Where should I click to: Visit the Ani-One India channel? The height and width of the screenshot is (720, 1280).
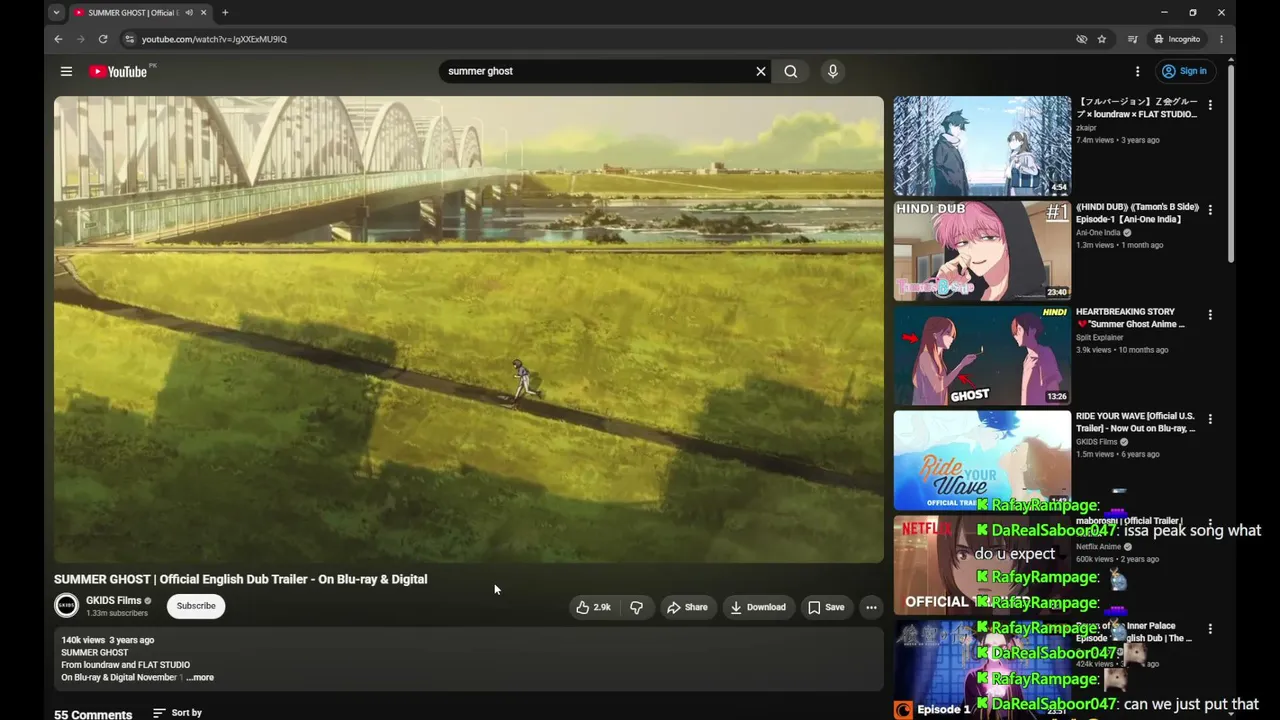tap(1098, 233)
